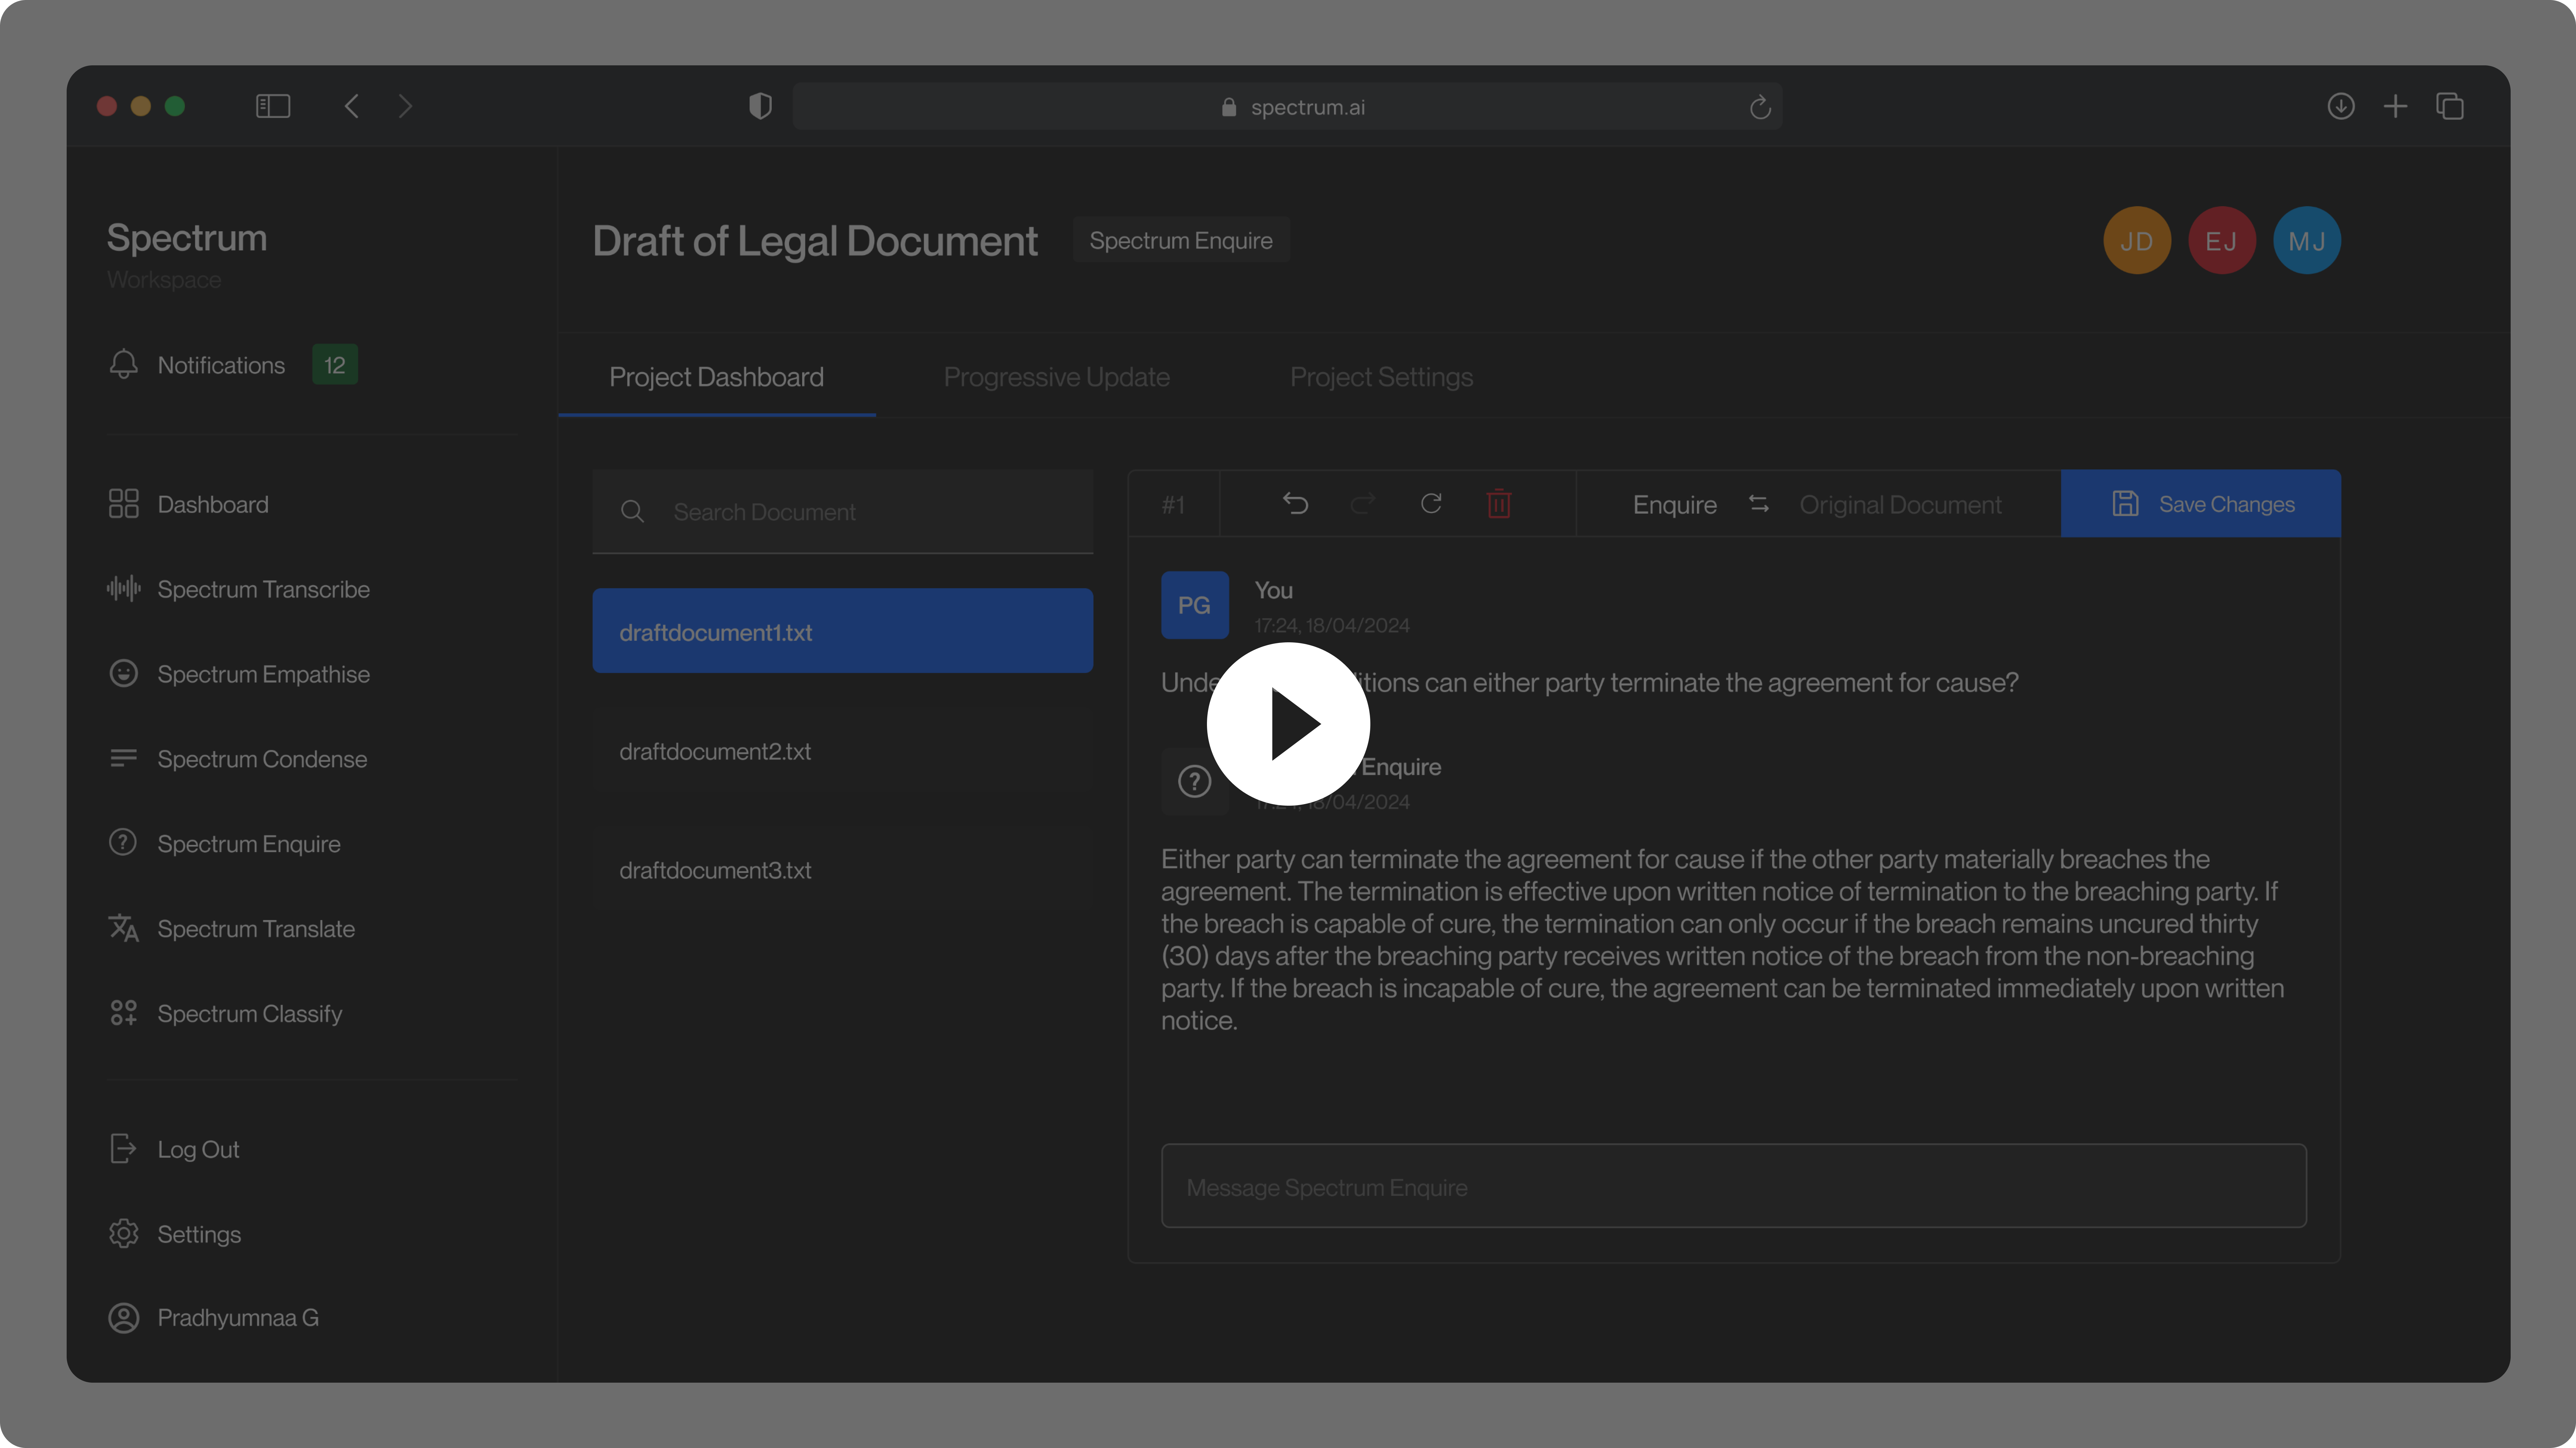Select draftdocument2.txt
The height and width of the screenshot is (1448, 2576).
843,751
